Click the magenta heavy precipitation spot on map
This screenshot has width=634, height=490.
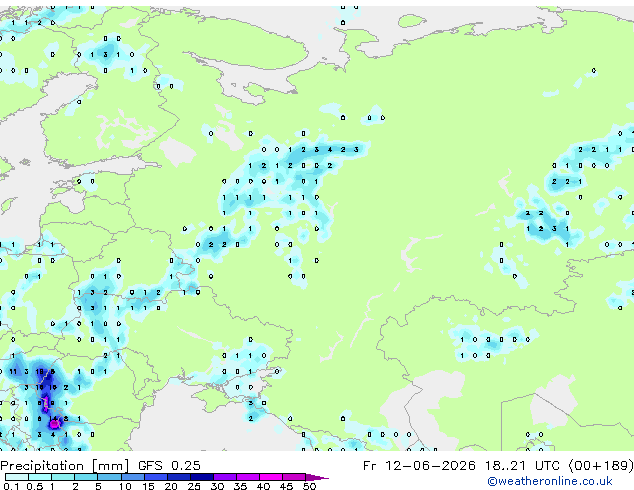pyautogui.click(x=54, y=424)
